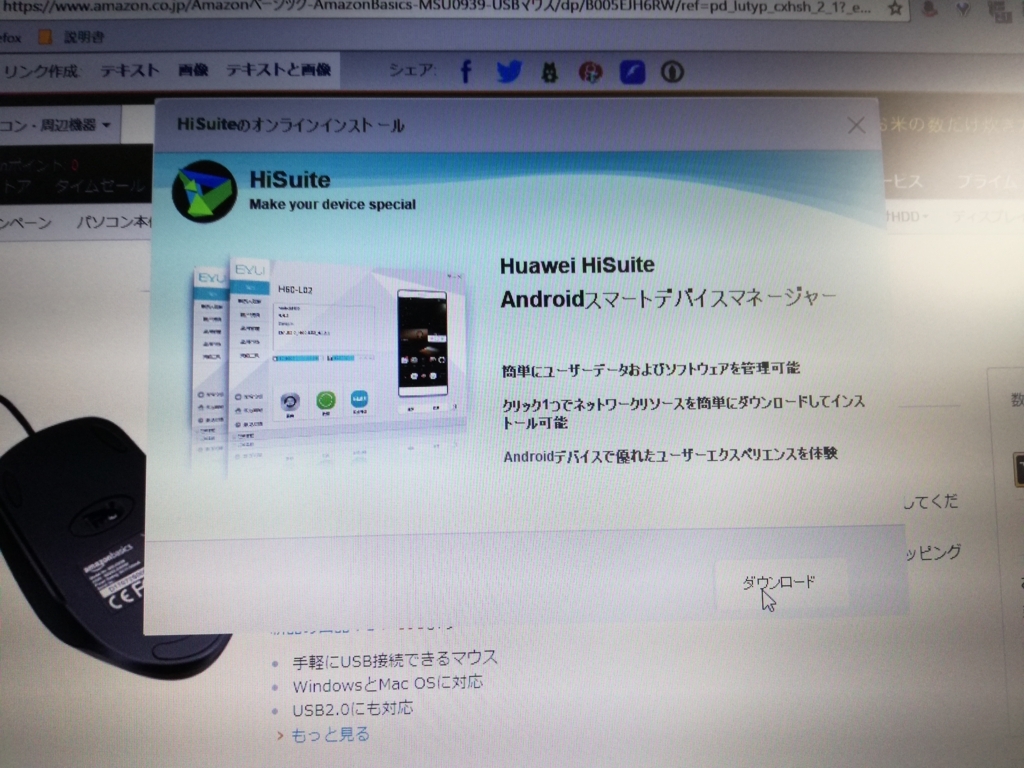This screenshot has width=1024, height=768.
Task: Click the blue square share icon
Action: (632, 72)
